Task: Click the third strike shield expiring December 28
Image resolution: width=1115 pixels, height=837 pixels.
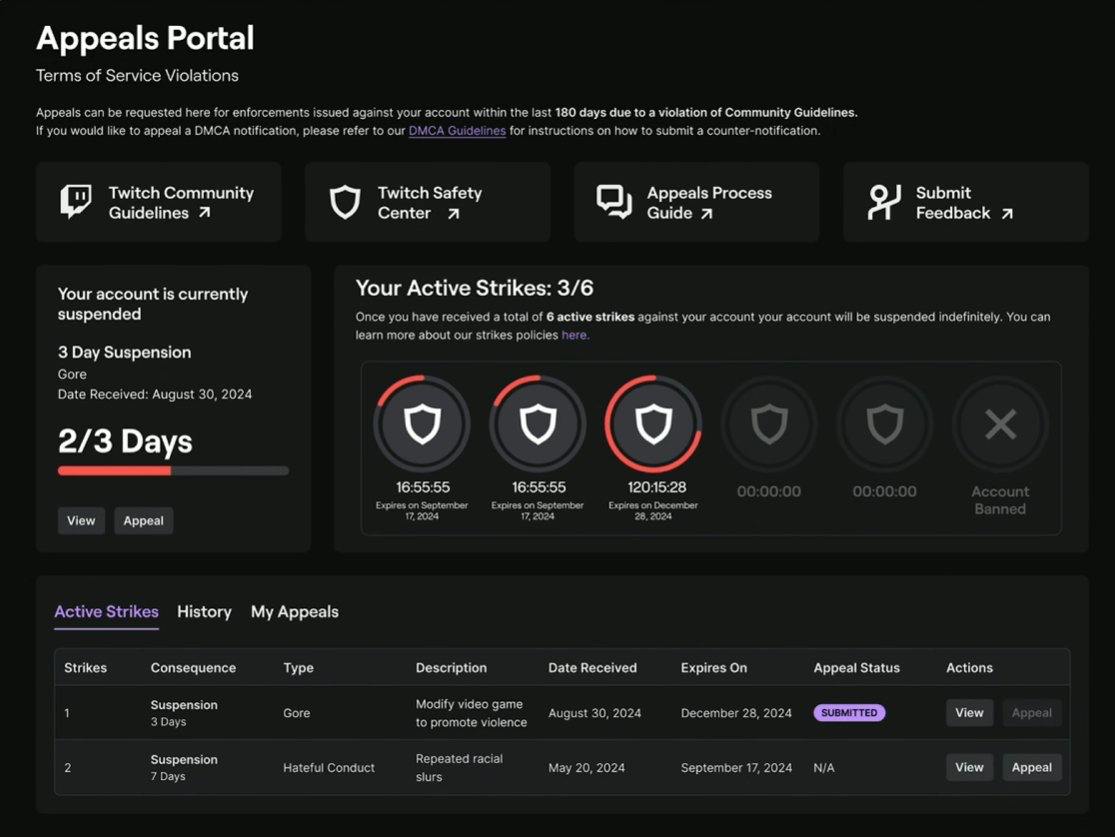Action: tap(653, 424)
